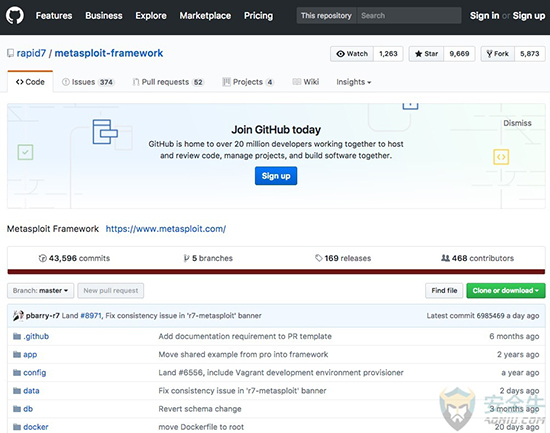The width and height of the screenshot is (550, 433).
Task: Click the This repository search scope label
Action: [x=326, y=16]
